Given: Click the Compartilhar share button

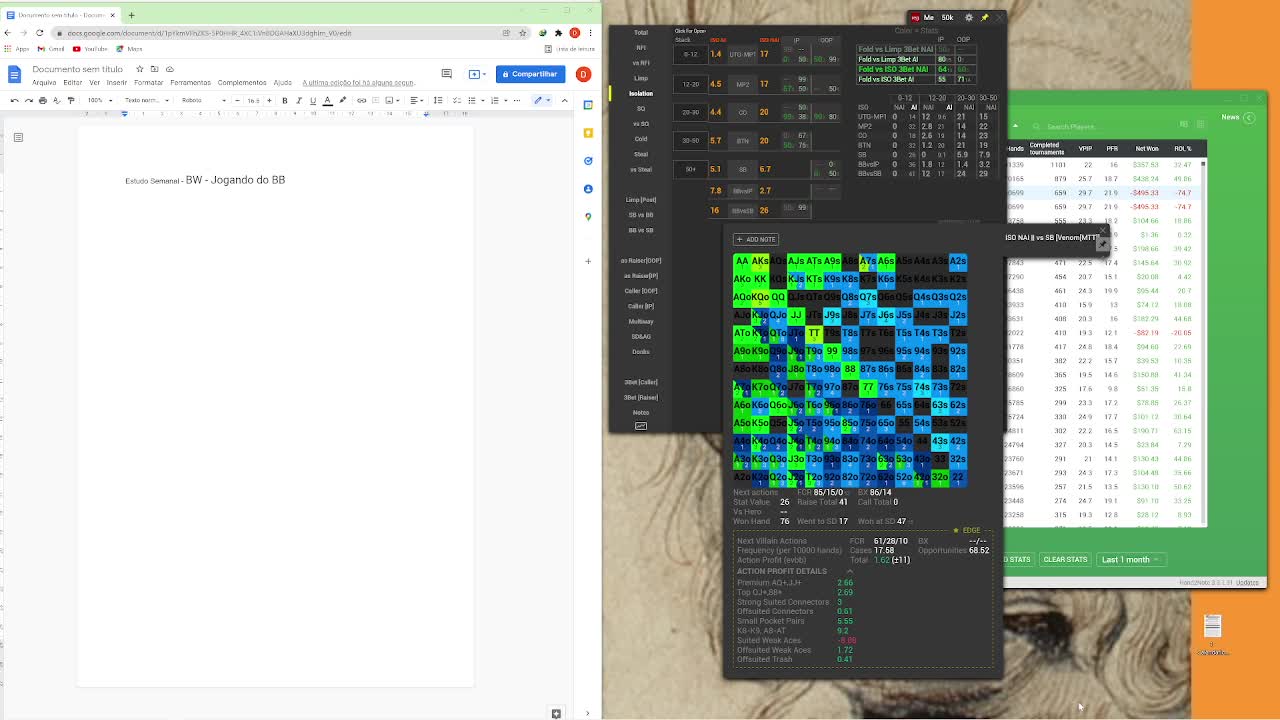Looking at the screenshot, I should 531,74.
